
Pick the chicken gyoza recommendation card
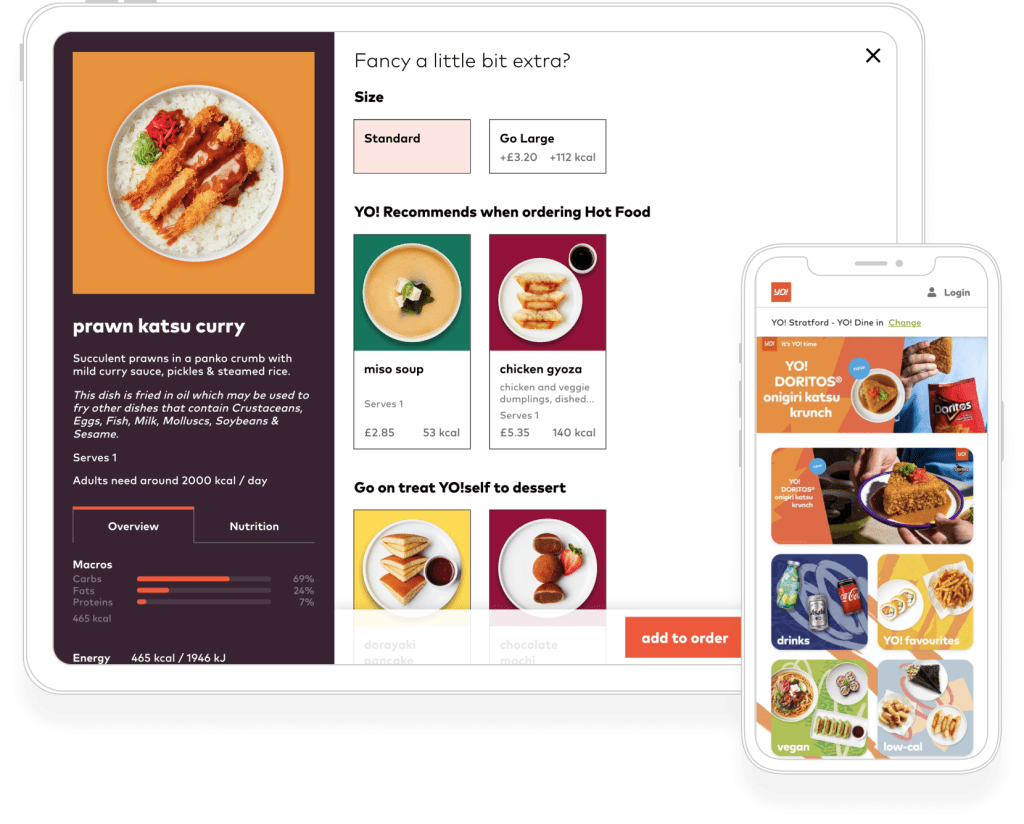pos(547,341)
